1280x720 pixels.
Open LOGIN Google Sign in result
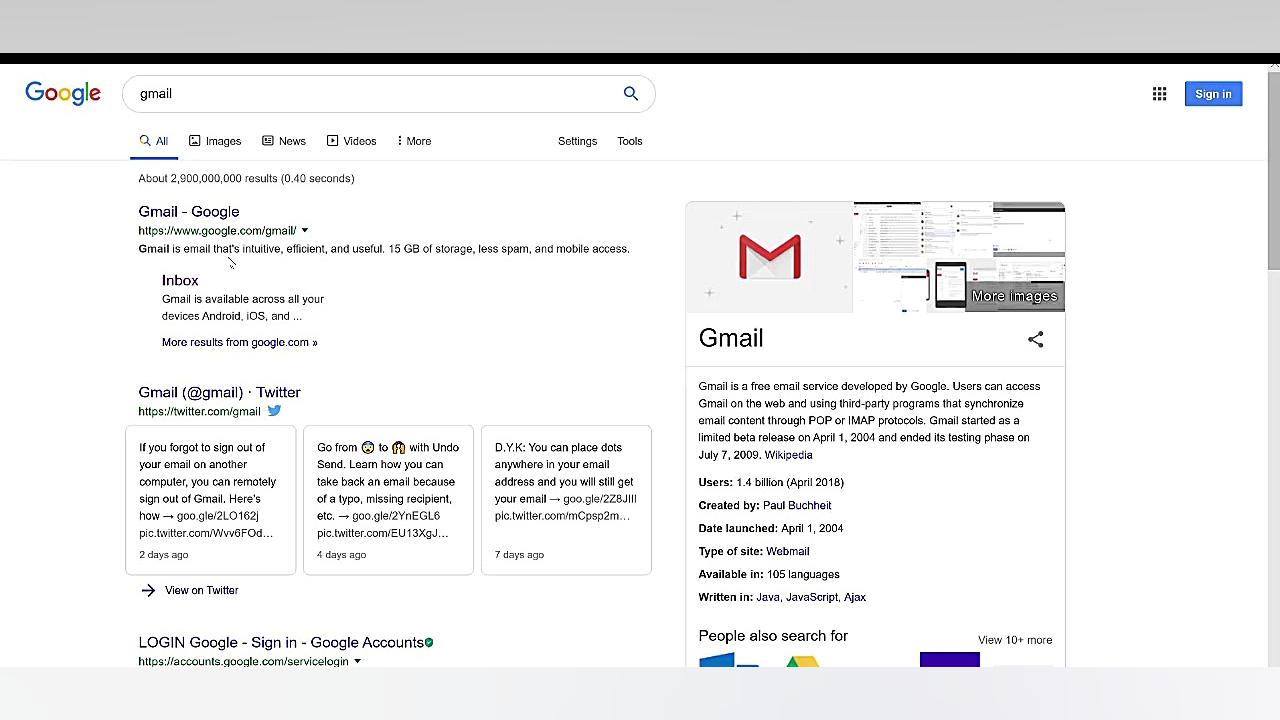pyautogui.click(x=281, y=642)
